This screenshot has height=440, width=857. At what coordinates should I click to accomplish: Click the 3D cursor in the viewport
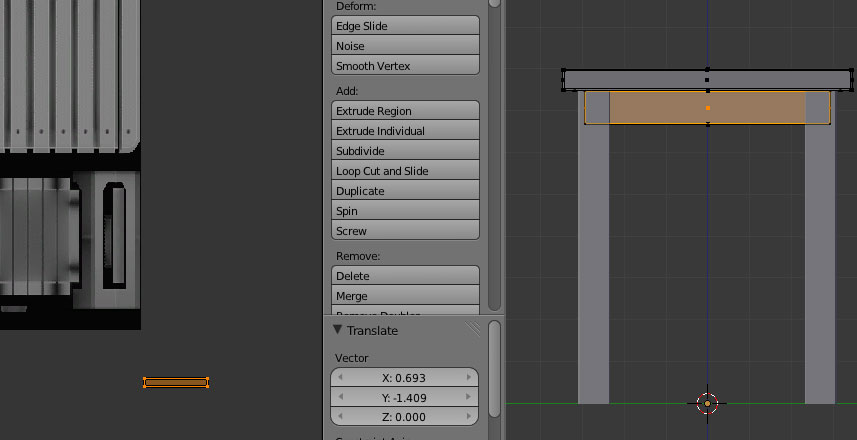[x=707, y=404]
